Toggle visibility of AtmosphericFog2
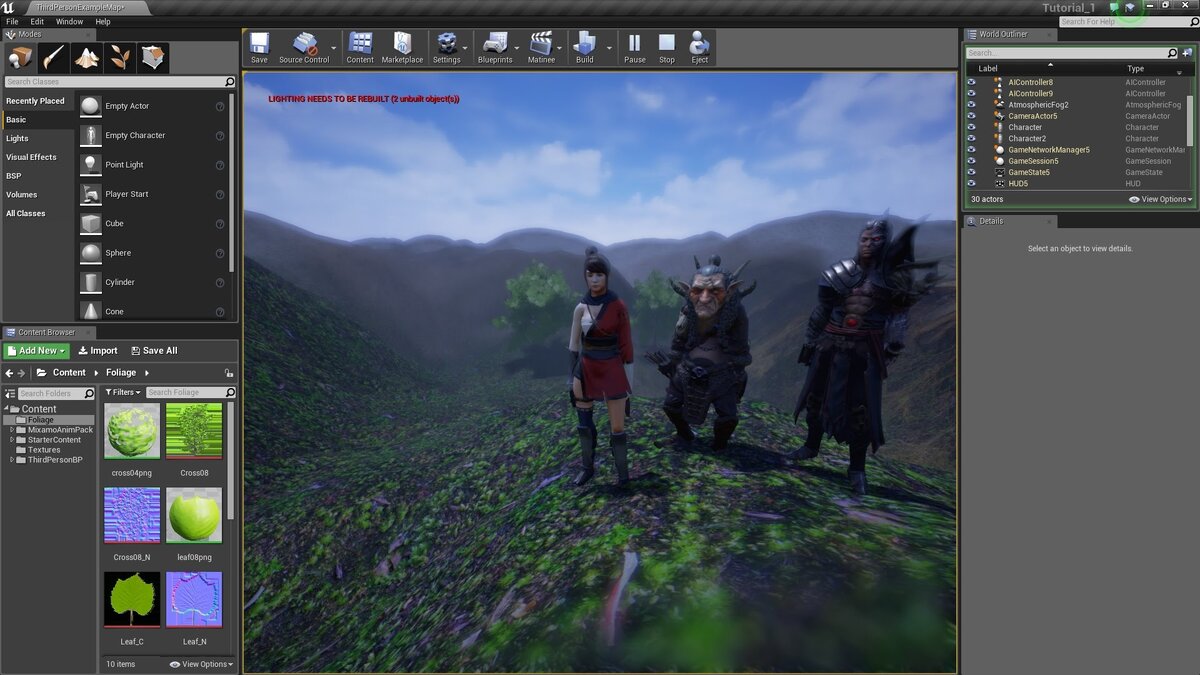Image resolution: width=1200 pixels, height=675 pixels. pyautogui.click(x=971, y=104)
